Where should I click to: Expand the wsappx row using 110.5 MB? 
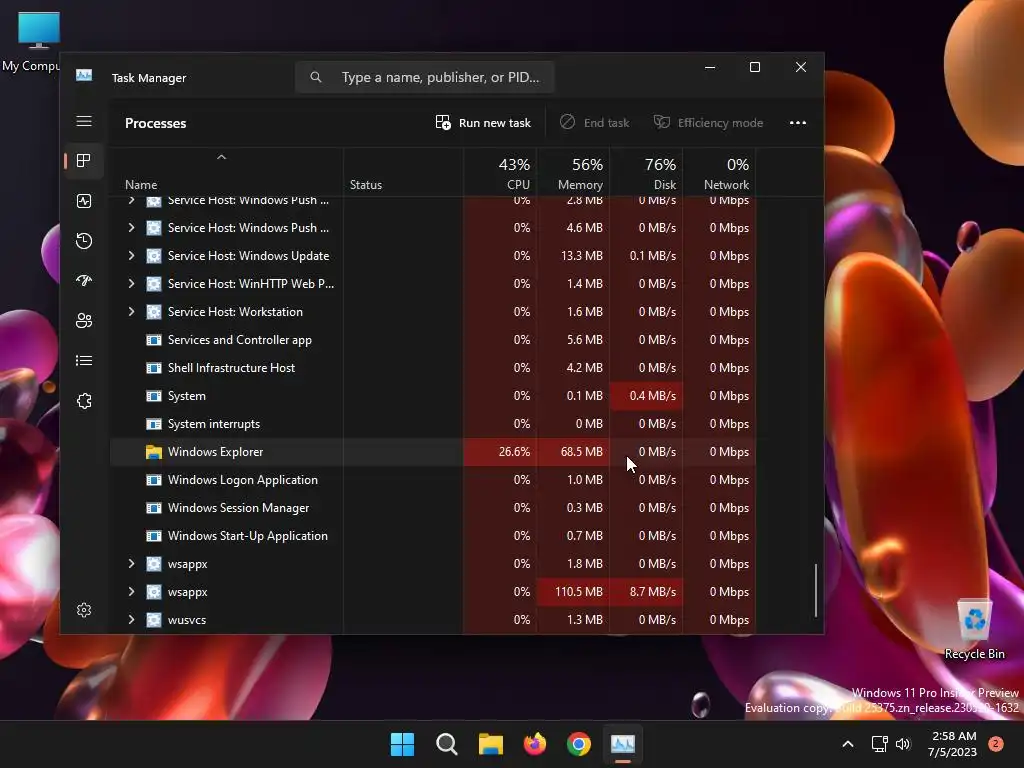[x=131, y=592]
